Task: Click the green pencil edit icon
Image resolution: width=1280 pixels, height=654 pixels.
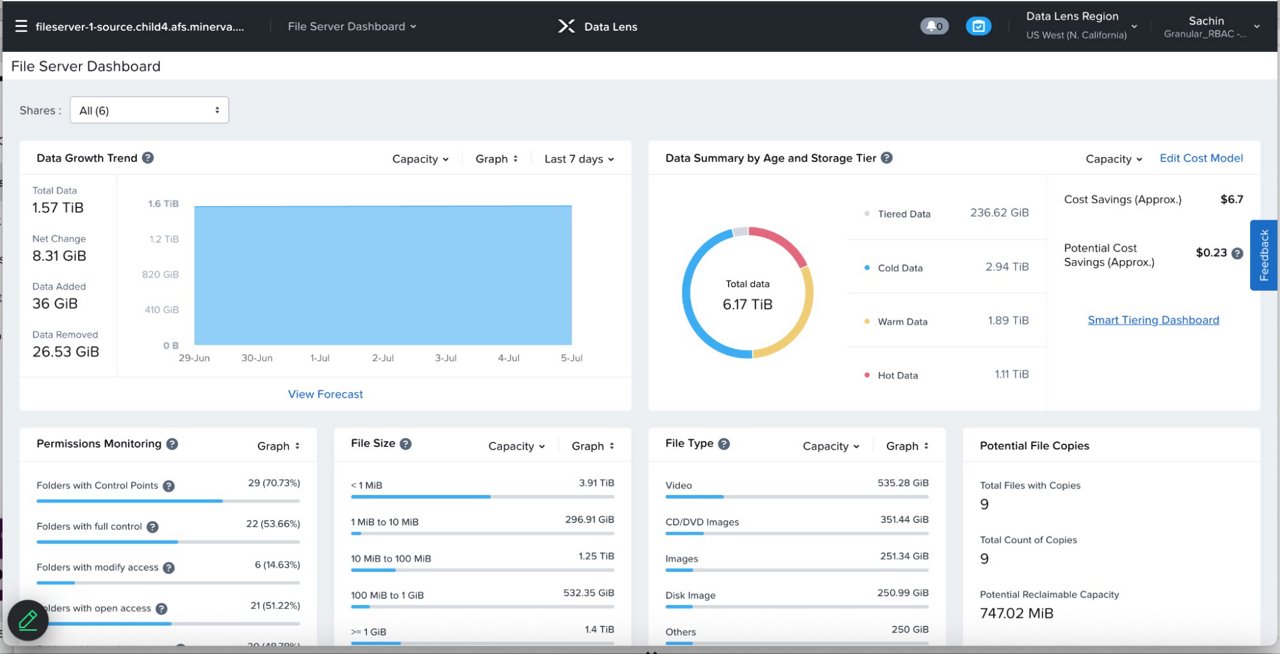Action: click(28, 620)
